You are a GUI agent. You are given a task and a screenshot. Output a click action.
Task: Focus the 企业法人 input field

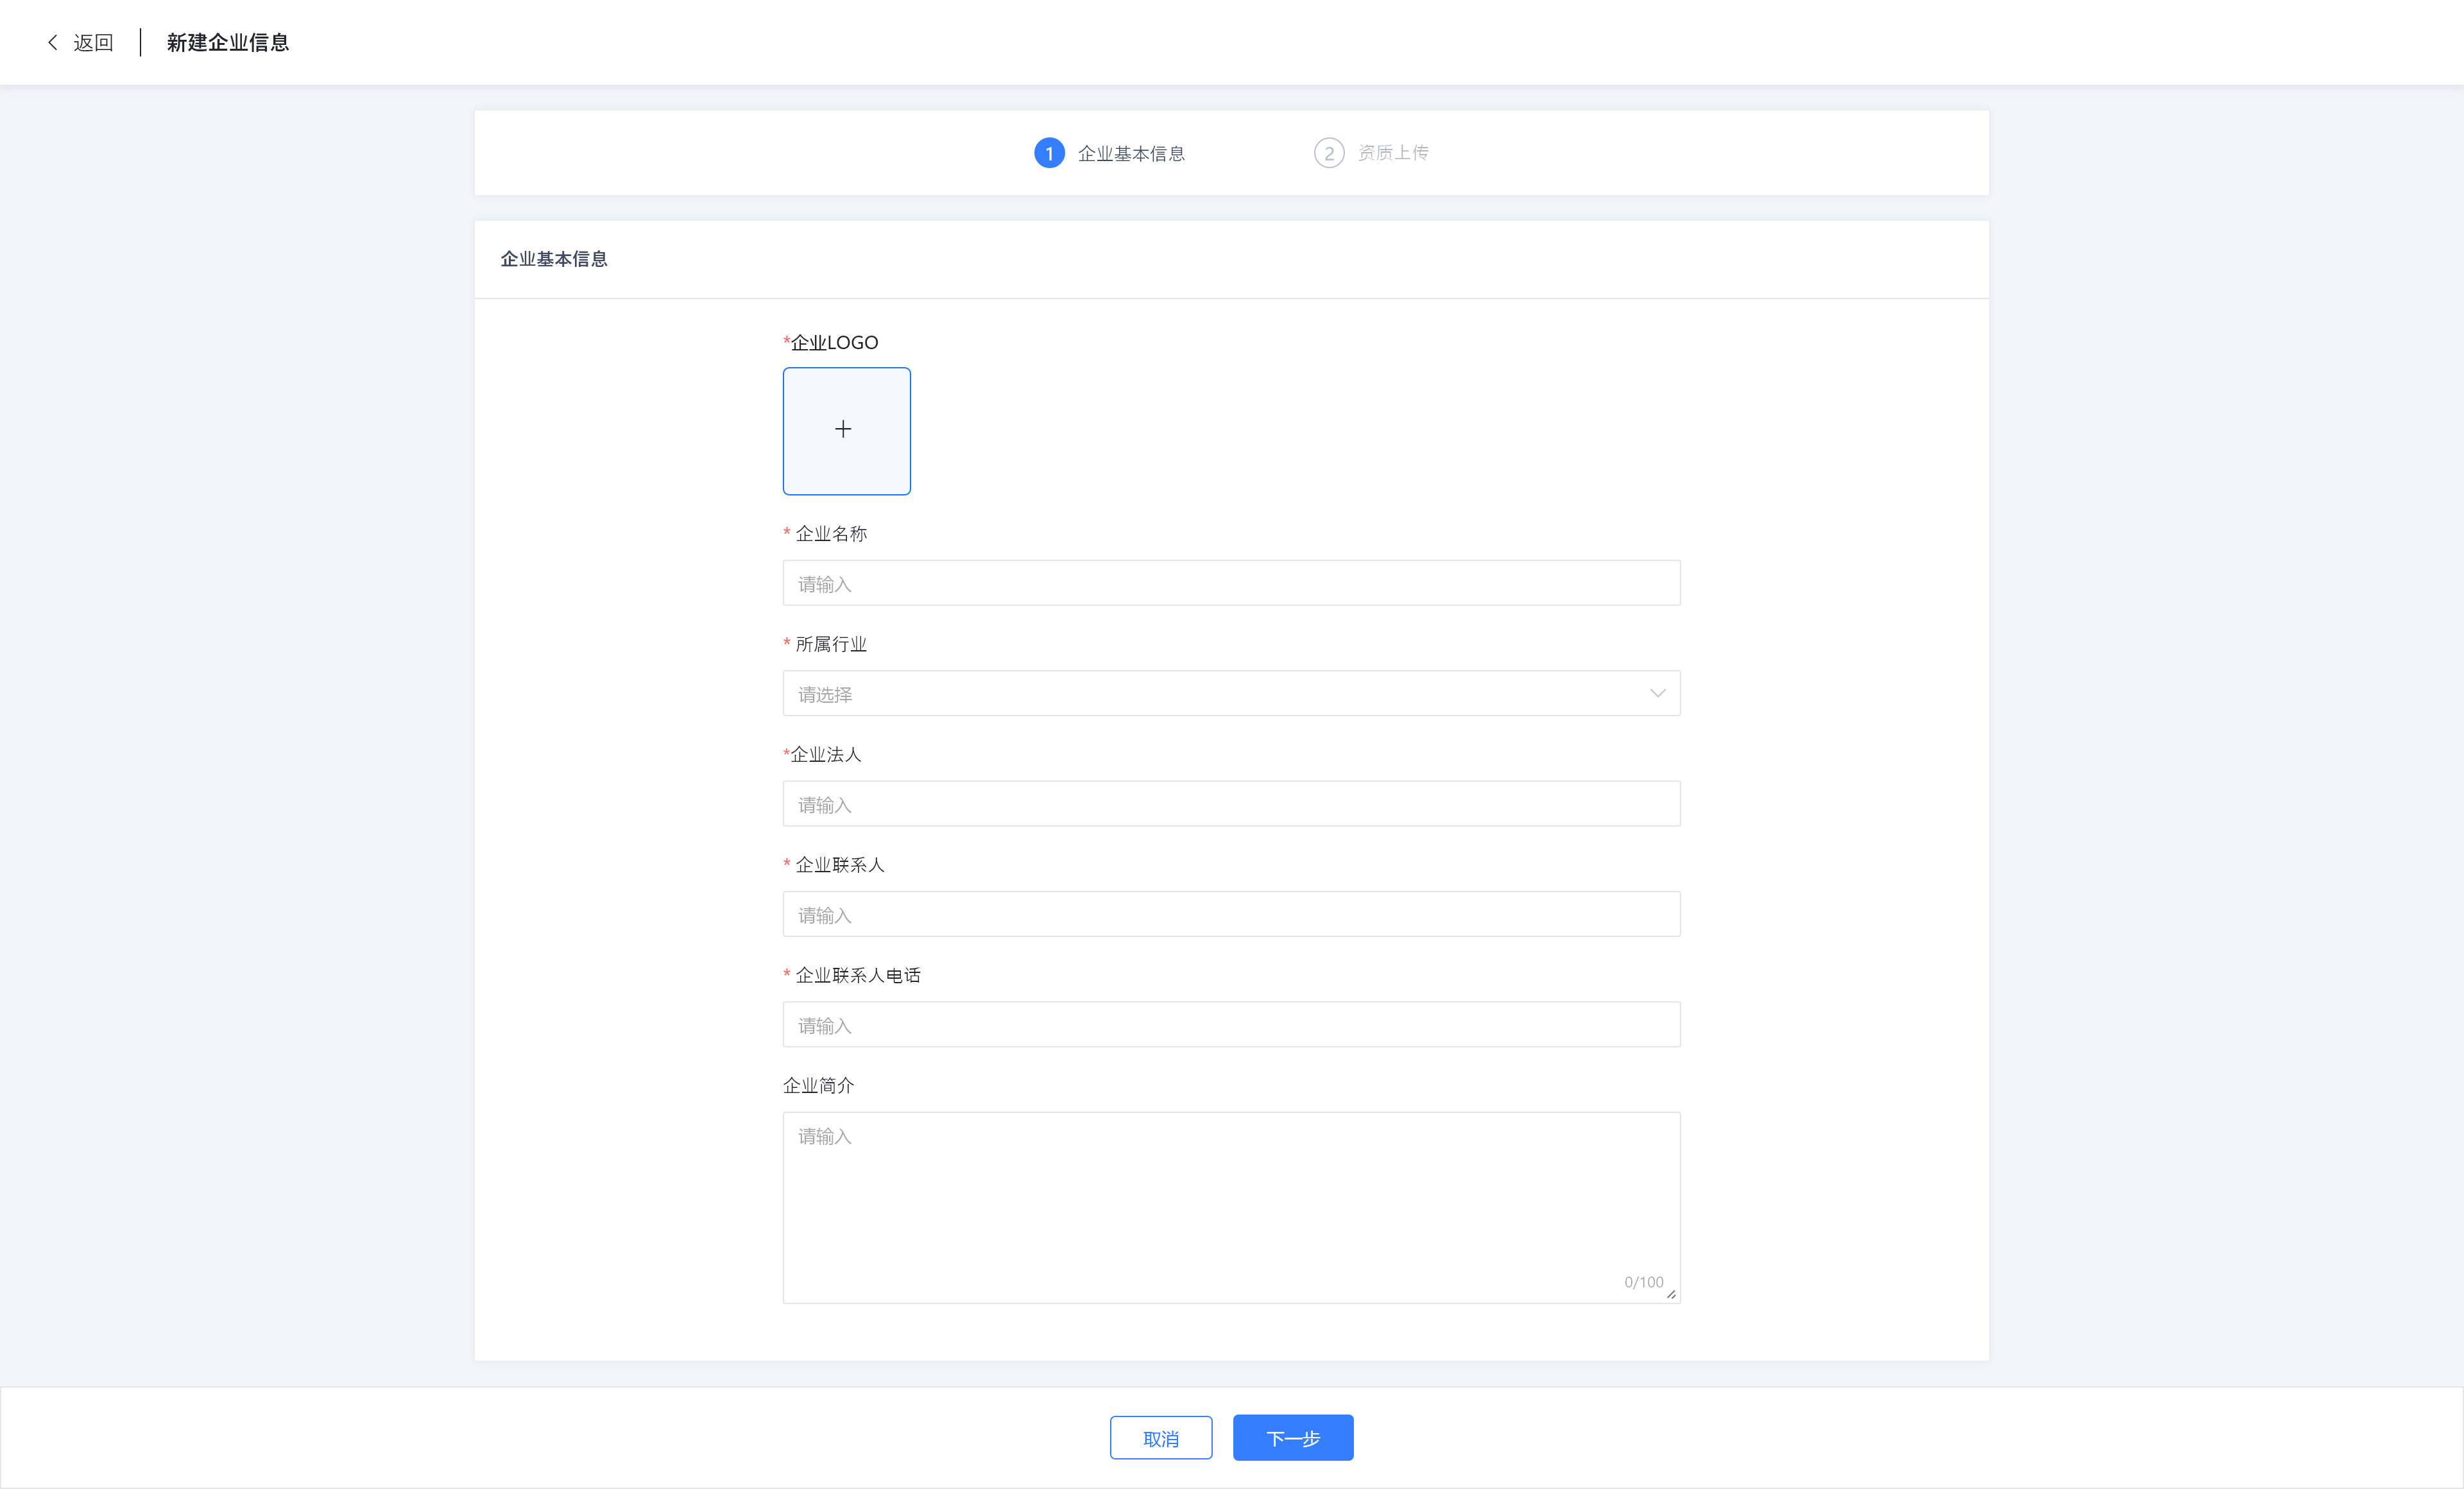point(1231,804)
